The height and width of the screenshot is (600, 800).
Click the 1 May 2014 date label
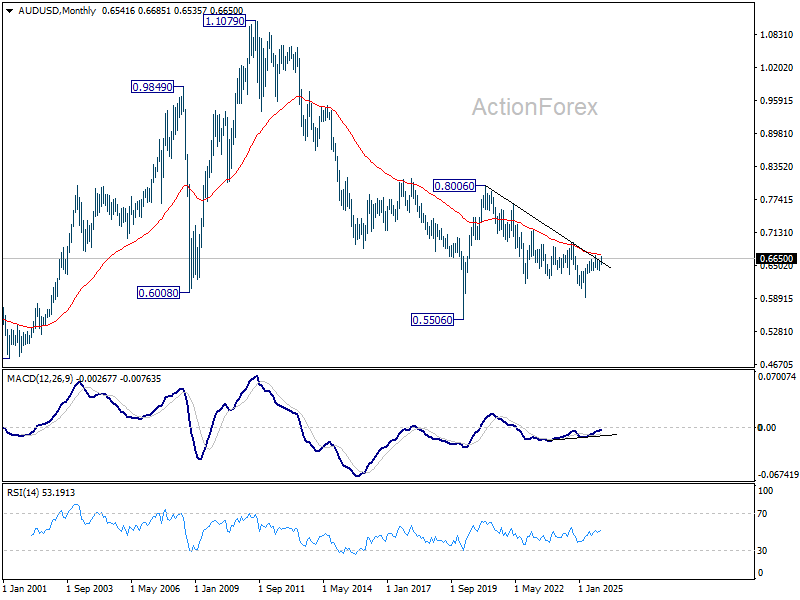[347, 588]
